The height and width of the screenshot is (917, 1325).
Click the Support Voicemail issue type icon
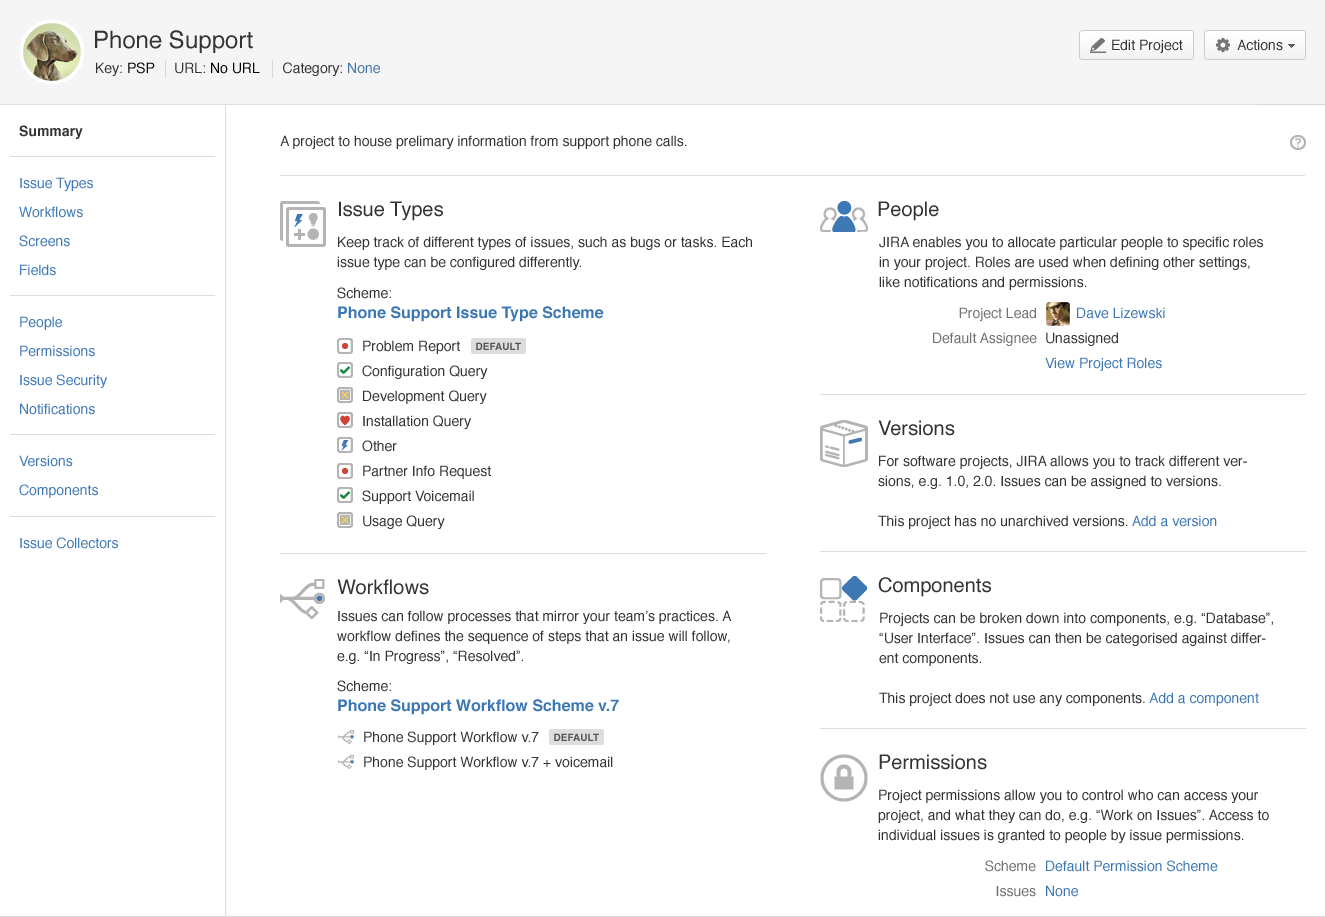coord(345,496)
